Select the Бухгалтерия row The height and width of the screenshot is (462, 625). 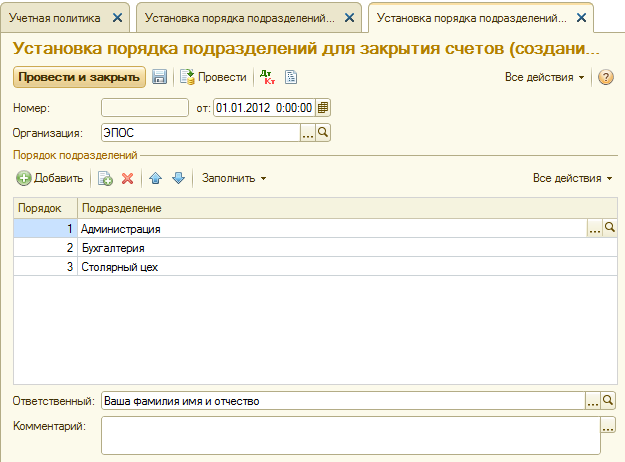tap(315, 248)
